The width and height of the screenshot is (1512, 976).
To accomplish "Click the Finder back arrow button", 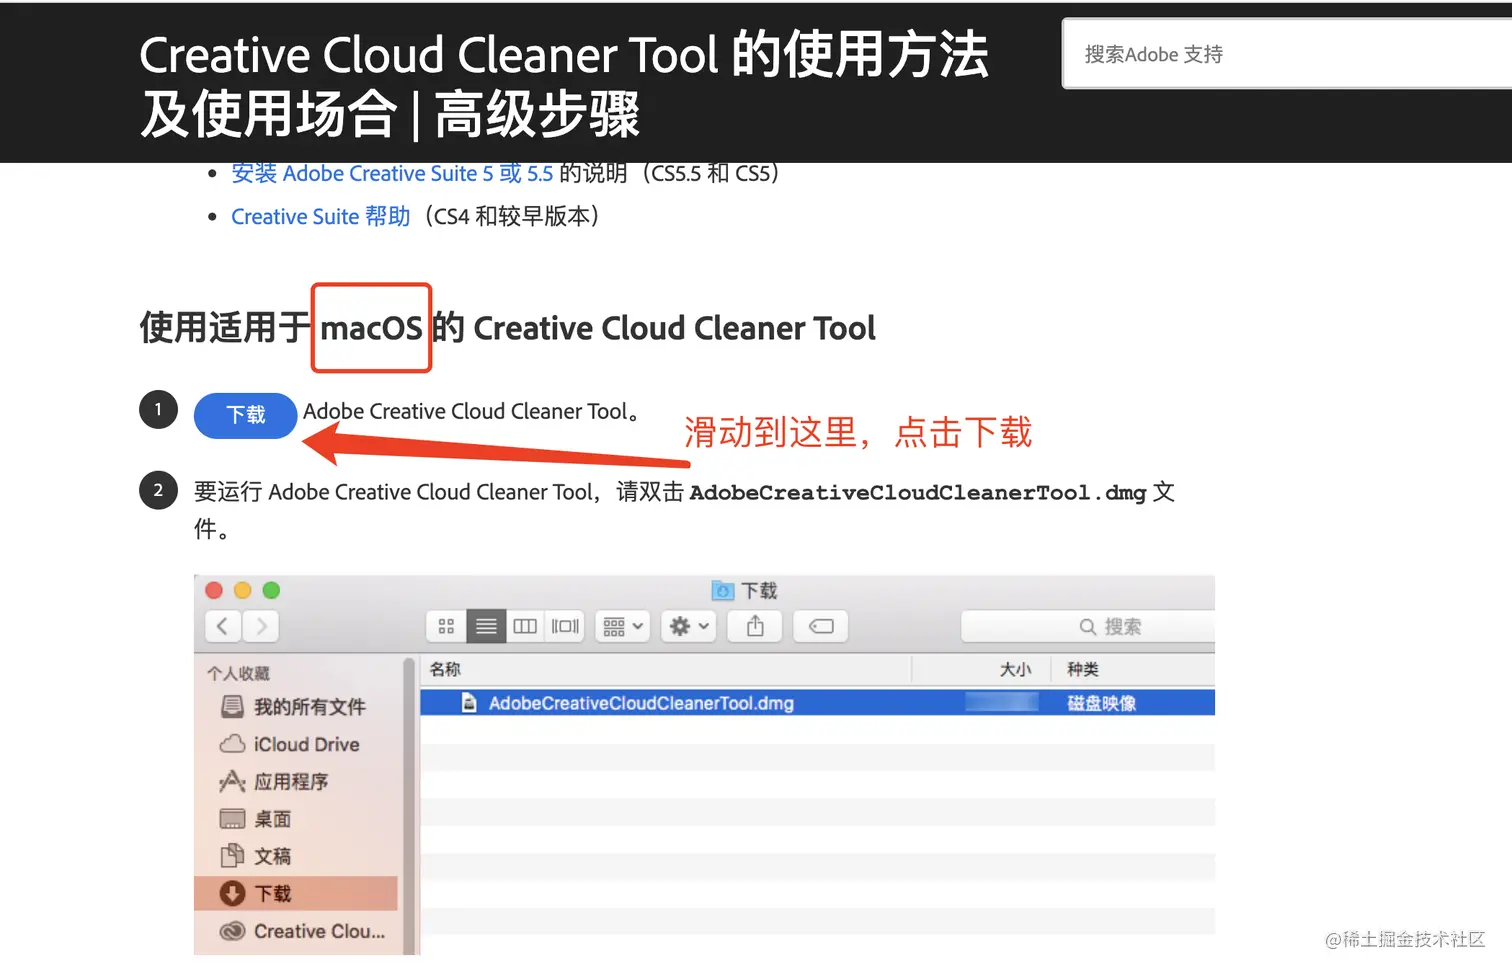I will click(x=223, y=626).
